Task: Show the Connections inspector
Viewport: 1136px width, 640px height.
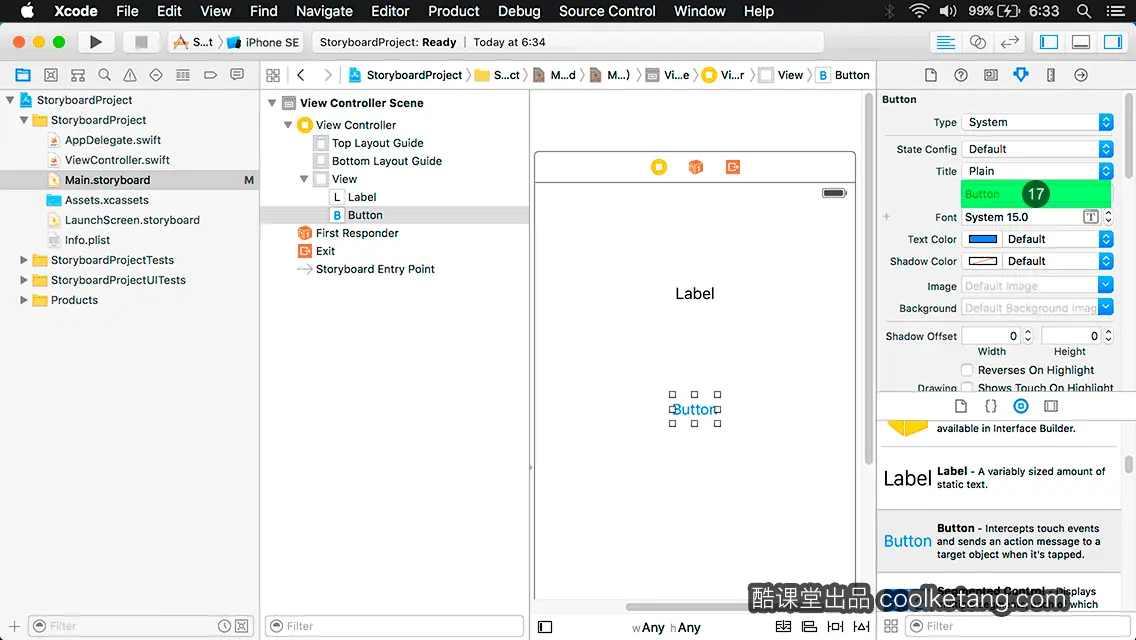Action: tap(1081, 75)
